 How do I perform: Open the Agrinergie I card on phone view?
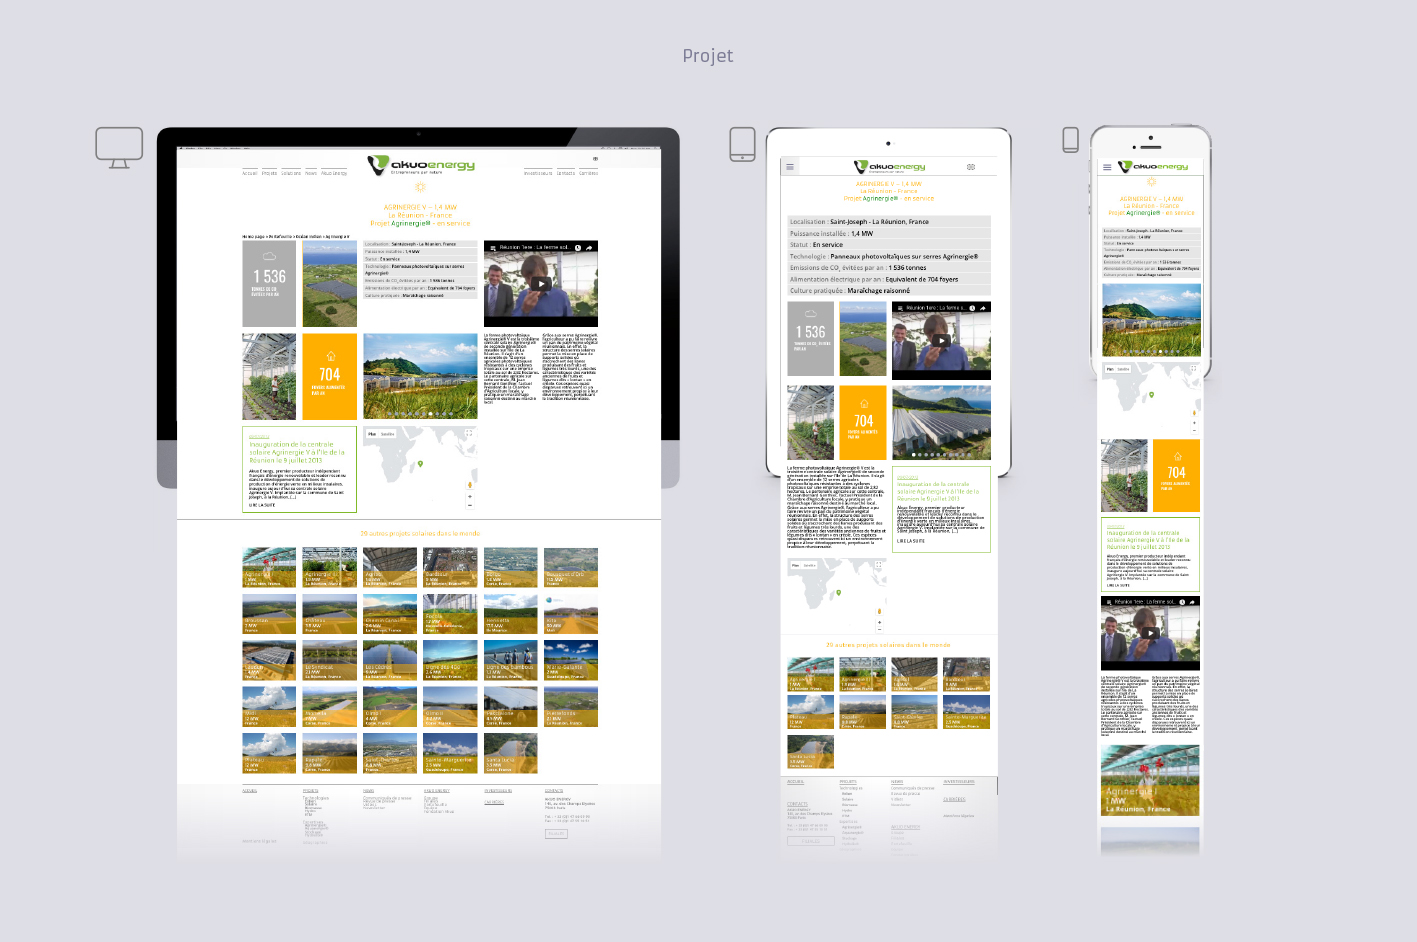(1151, 781)
